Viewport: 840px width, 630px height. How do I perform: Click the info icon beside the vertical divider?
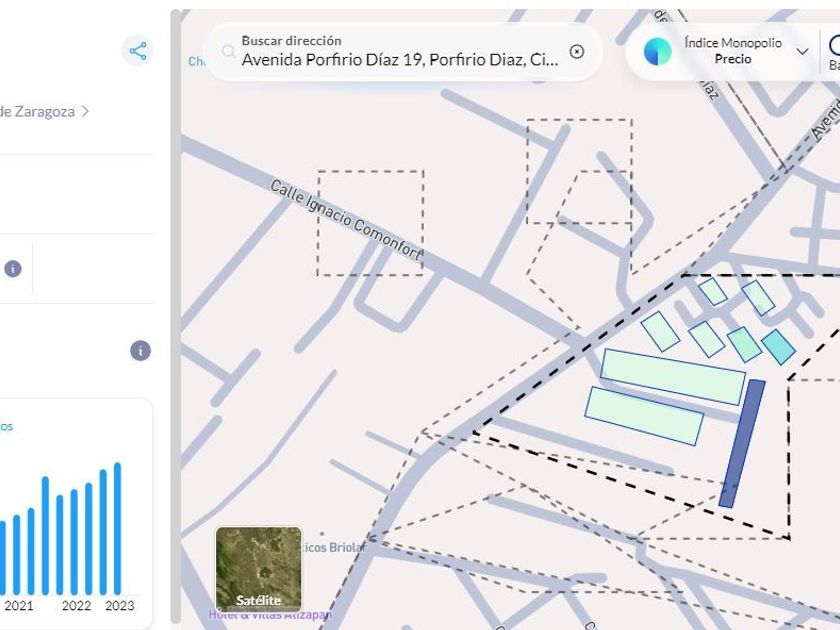pos(12,268)
